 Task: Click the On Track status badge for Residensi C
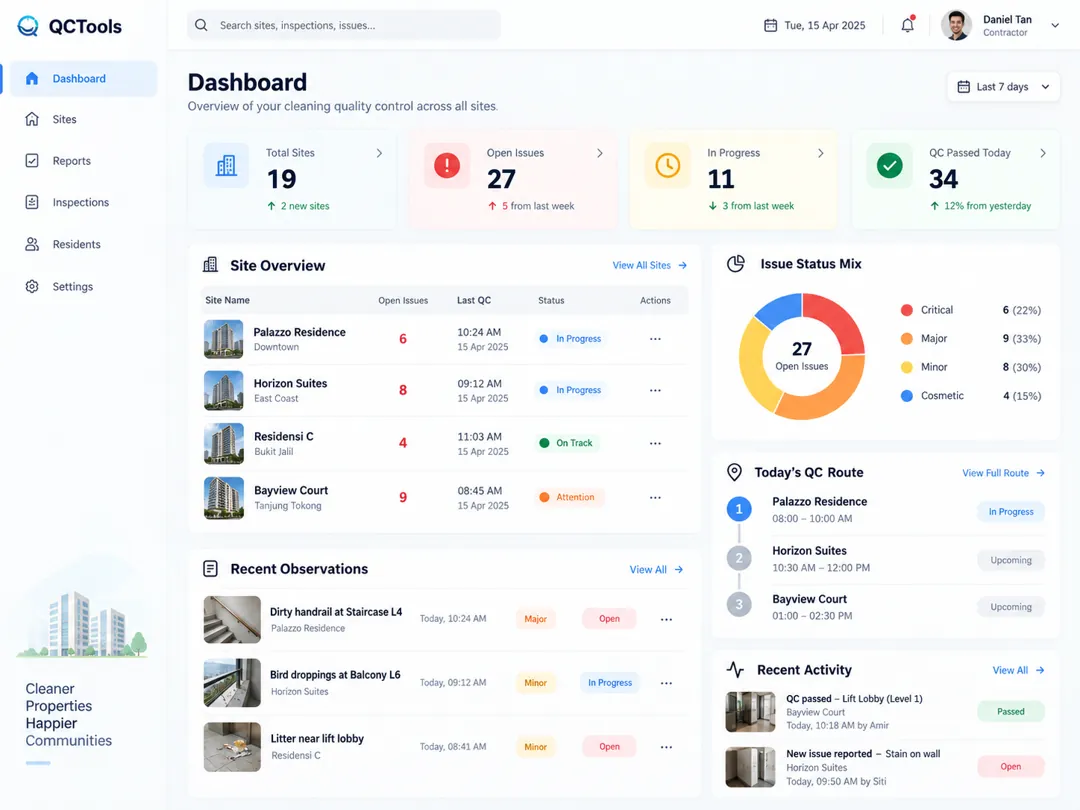click(x=567, y=443)
